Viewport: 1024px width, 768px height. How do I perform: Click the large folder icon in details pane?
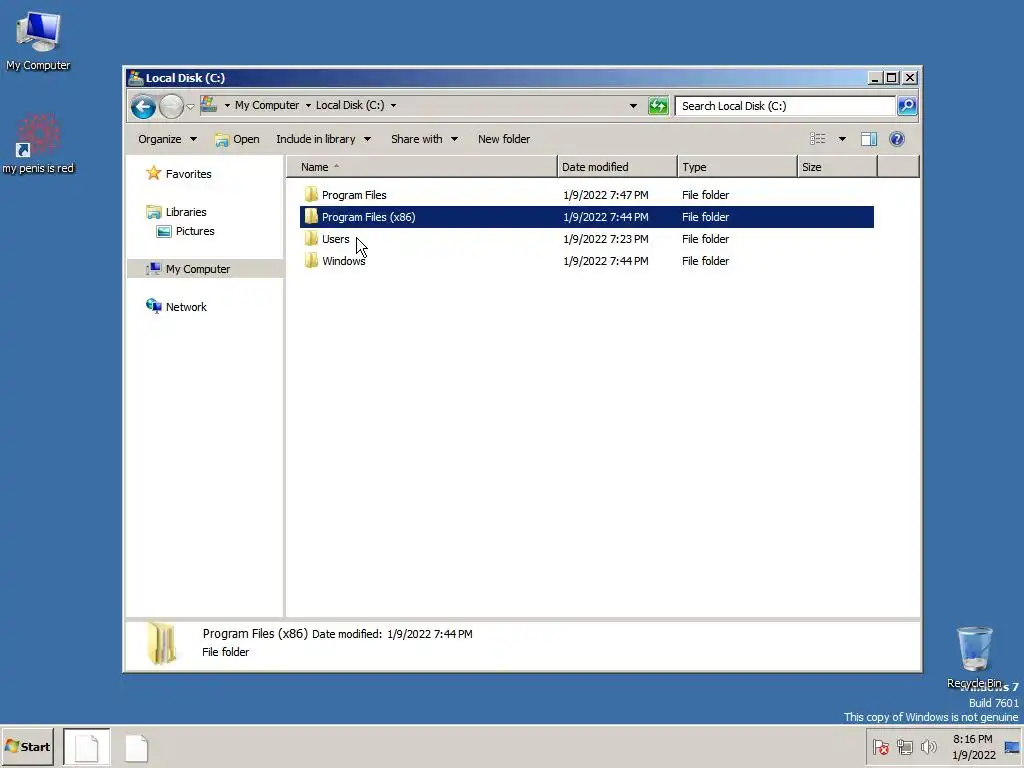[x=161, y=643]
